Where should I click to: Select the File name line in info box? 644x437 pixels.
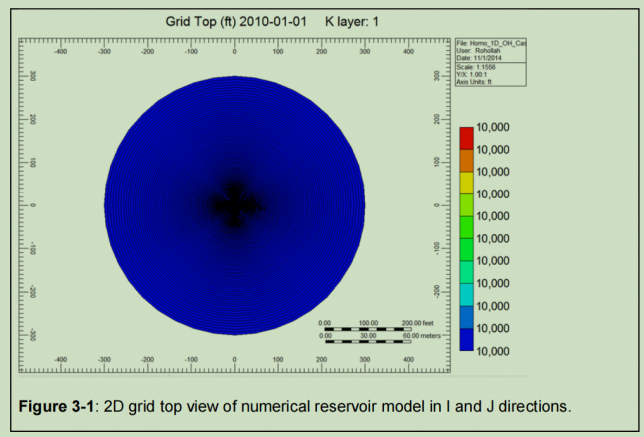coord(490,44)
